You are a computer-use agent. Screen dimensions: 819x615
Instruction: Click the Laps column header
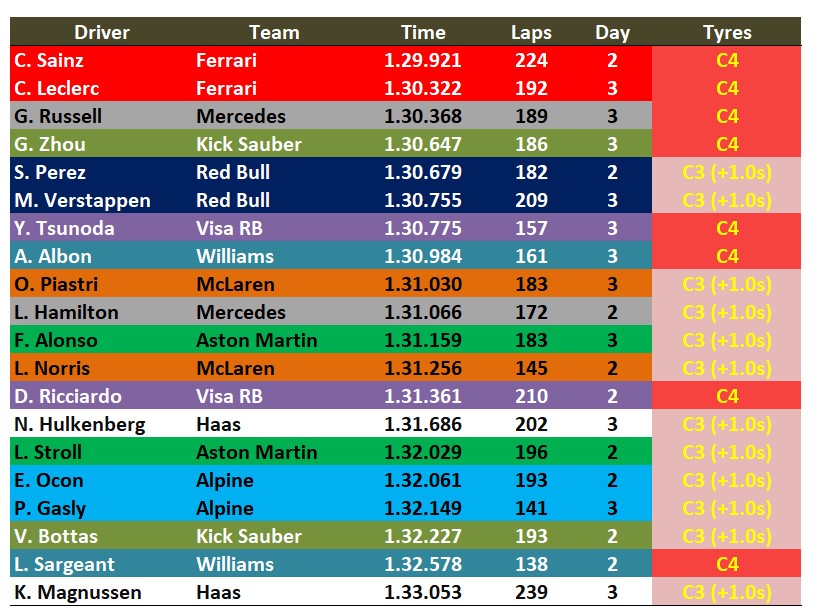(x=531, y=32)
